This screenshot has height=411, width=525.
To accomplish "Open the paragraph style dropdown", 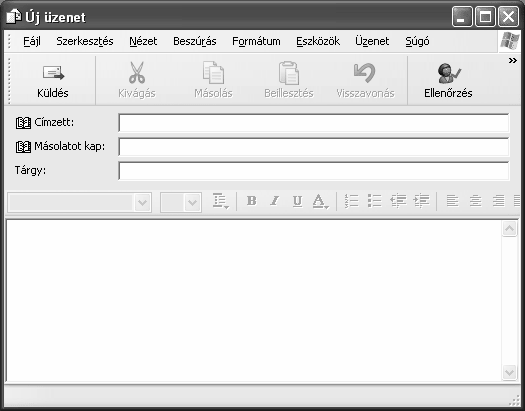I will pyautogui.click(x=221, y=201).
